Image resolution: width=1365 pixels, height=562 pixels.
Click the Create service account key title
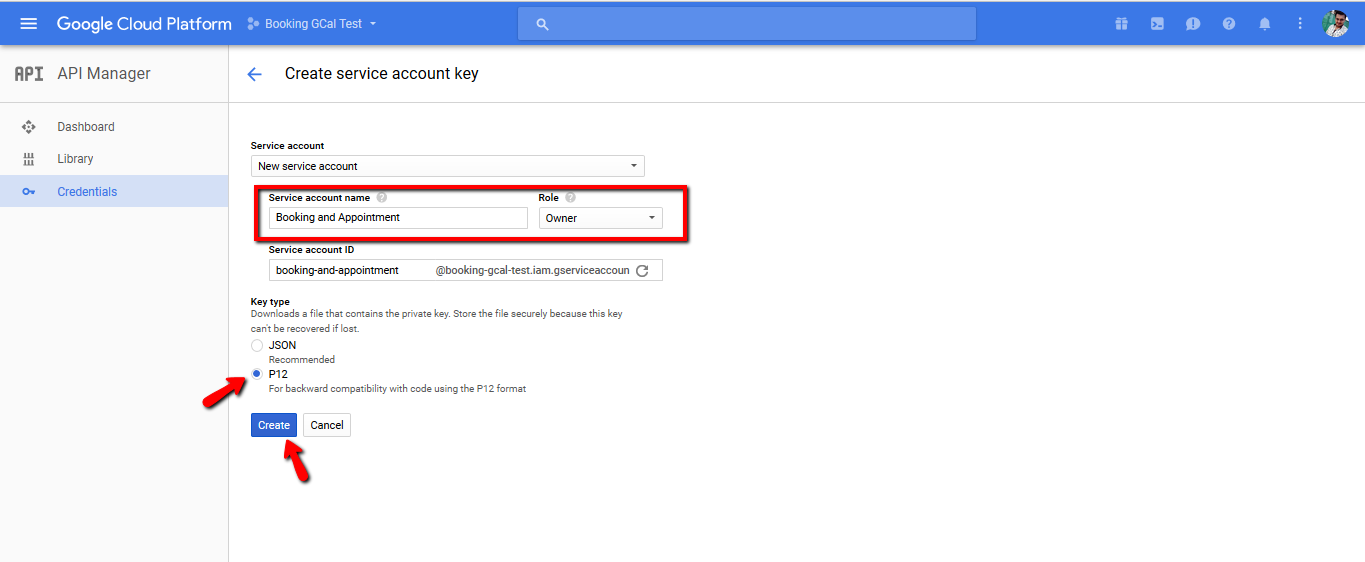382,74
